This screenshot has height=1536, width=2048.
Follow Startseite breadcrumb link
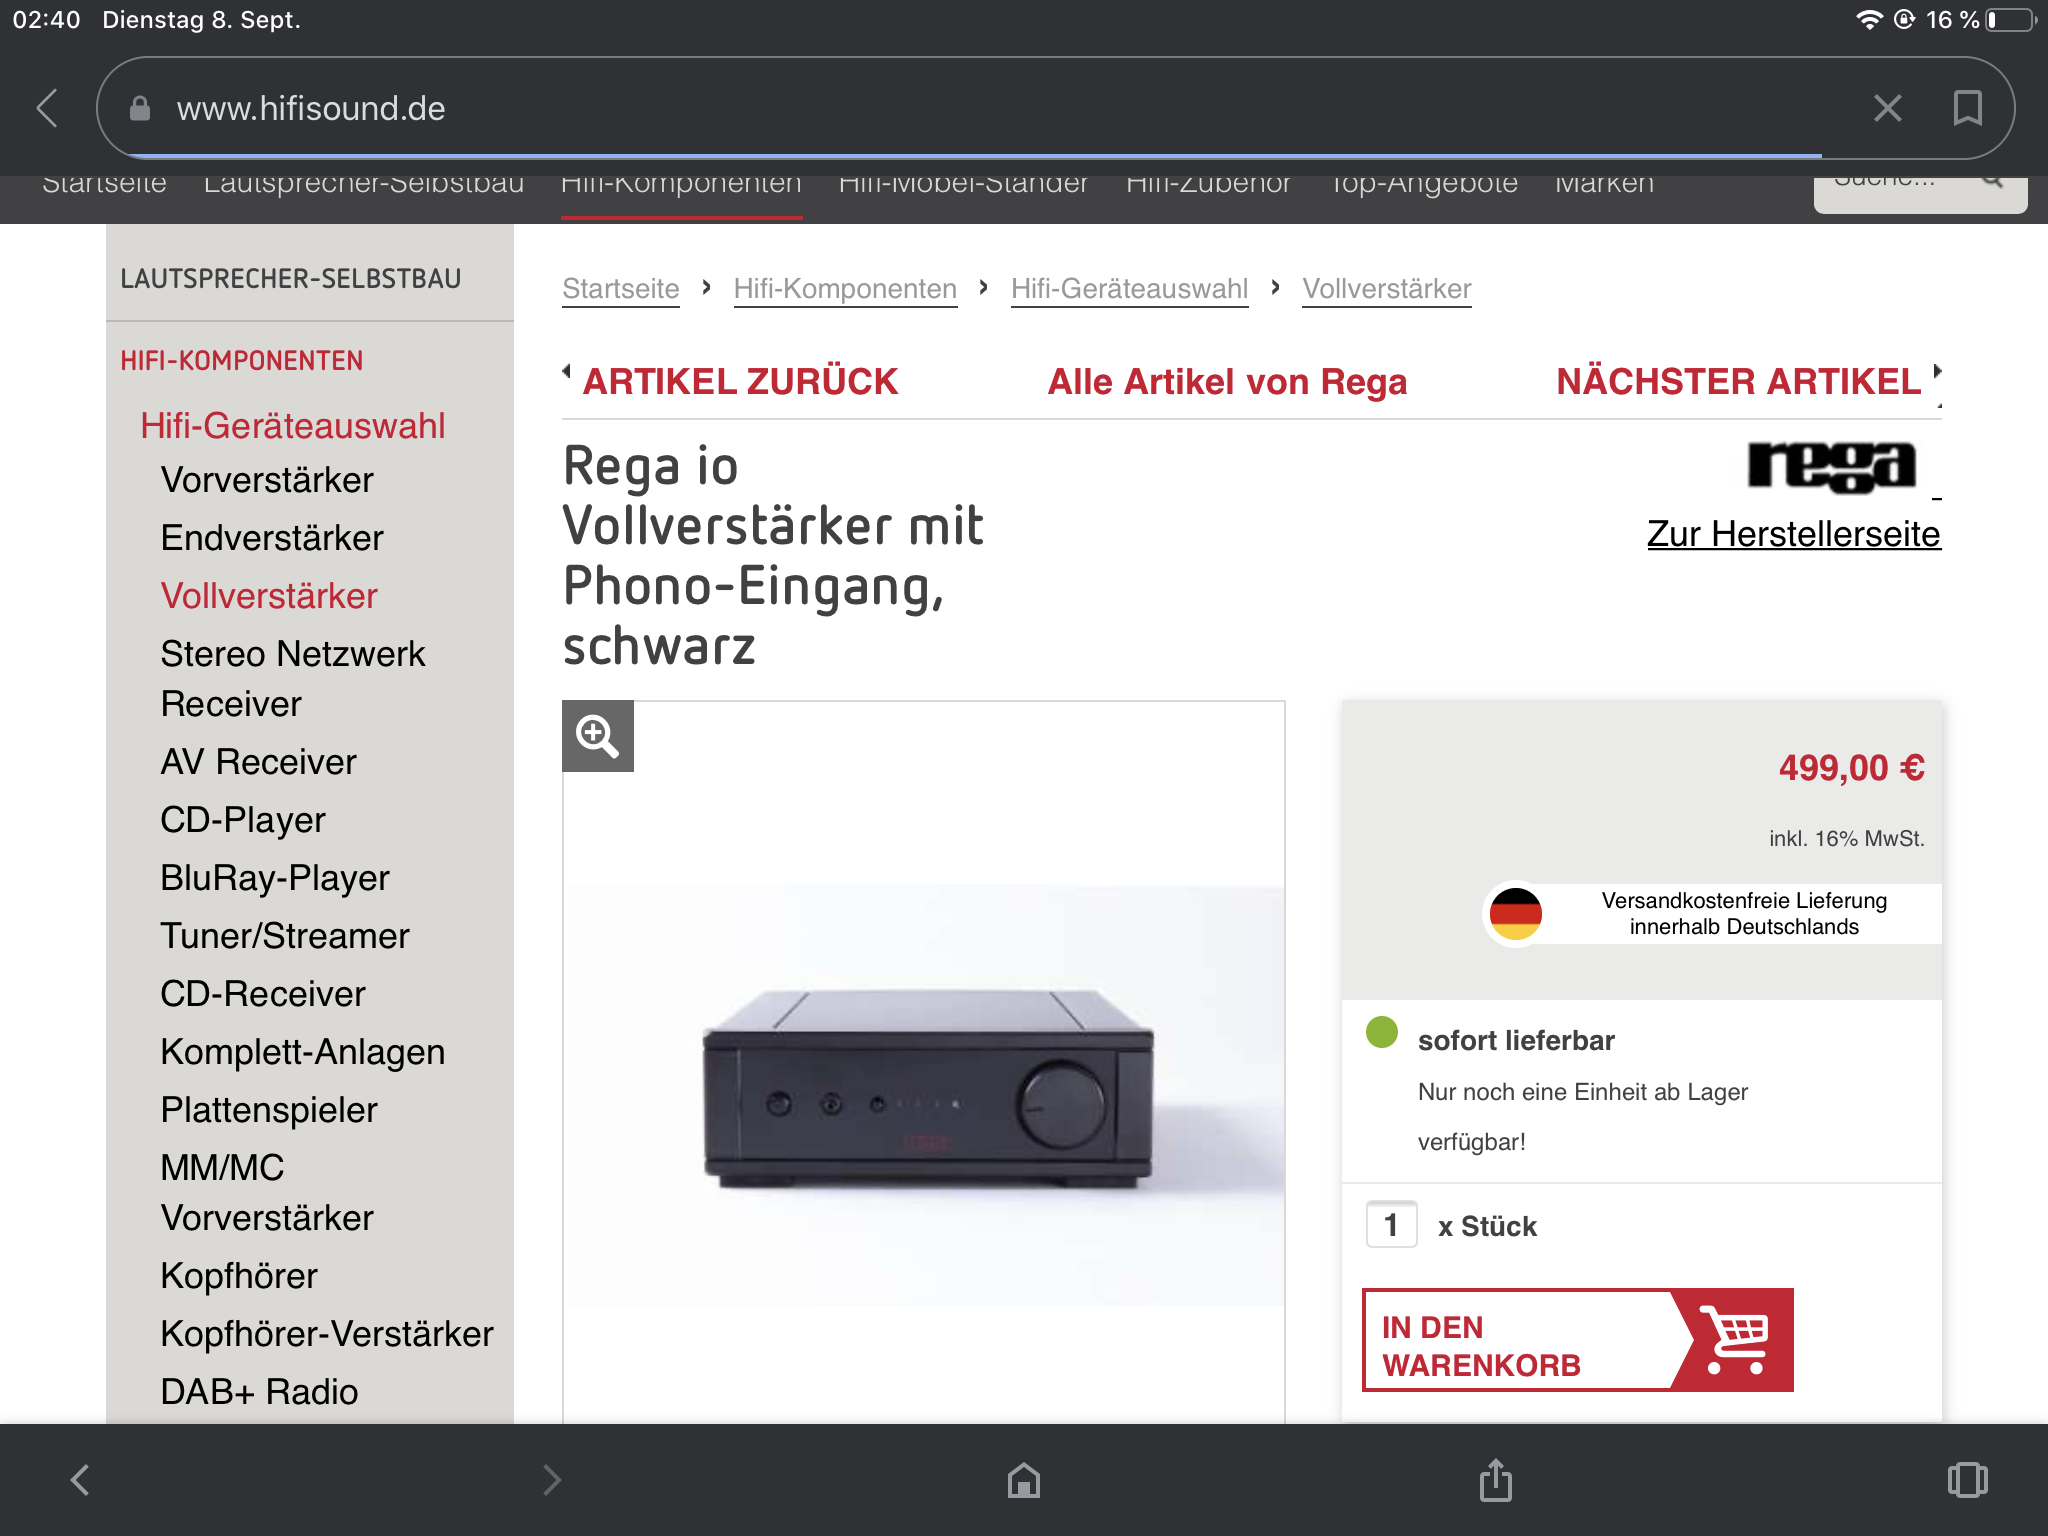tap(621, 289)
